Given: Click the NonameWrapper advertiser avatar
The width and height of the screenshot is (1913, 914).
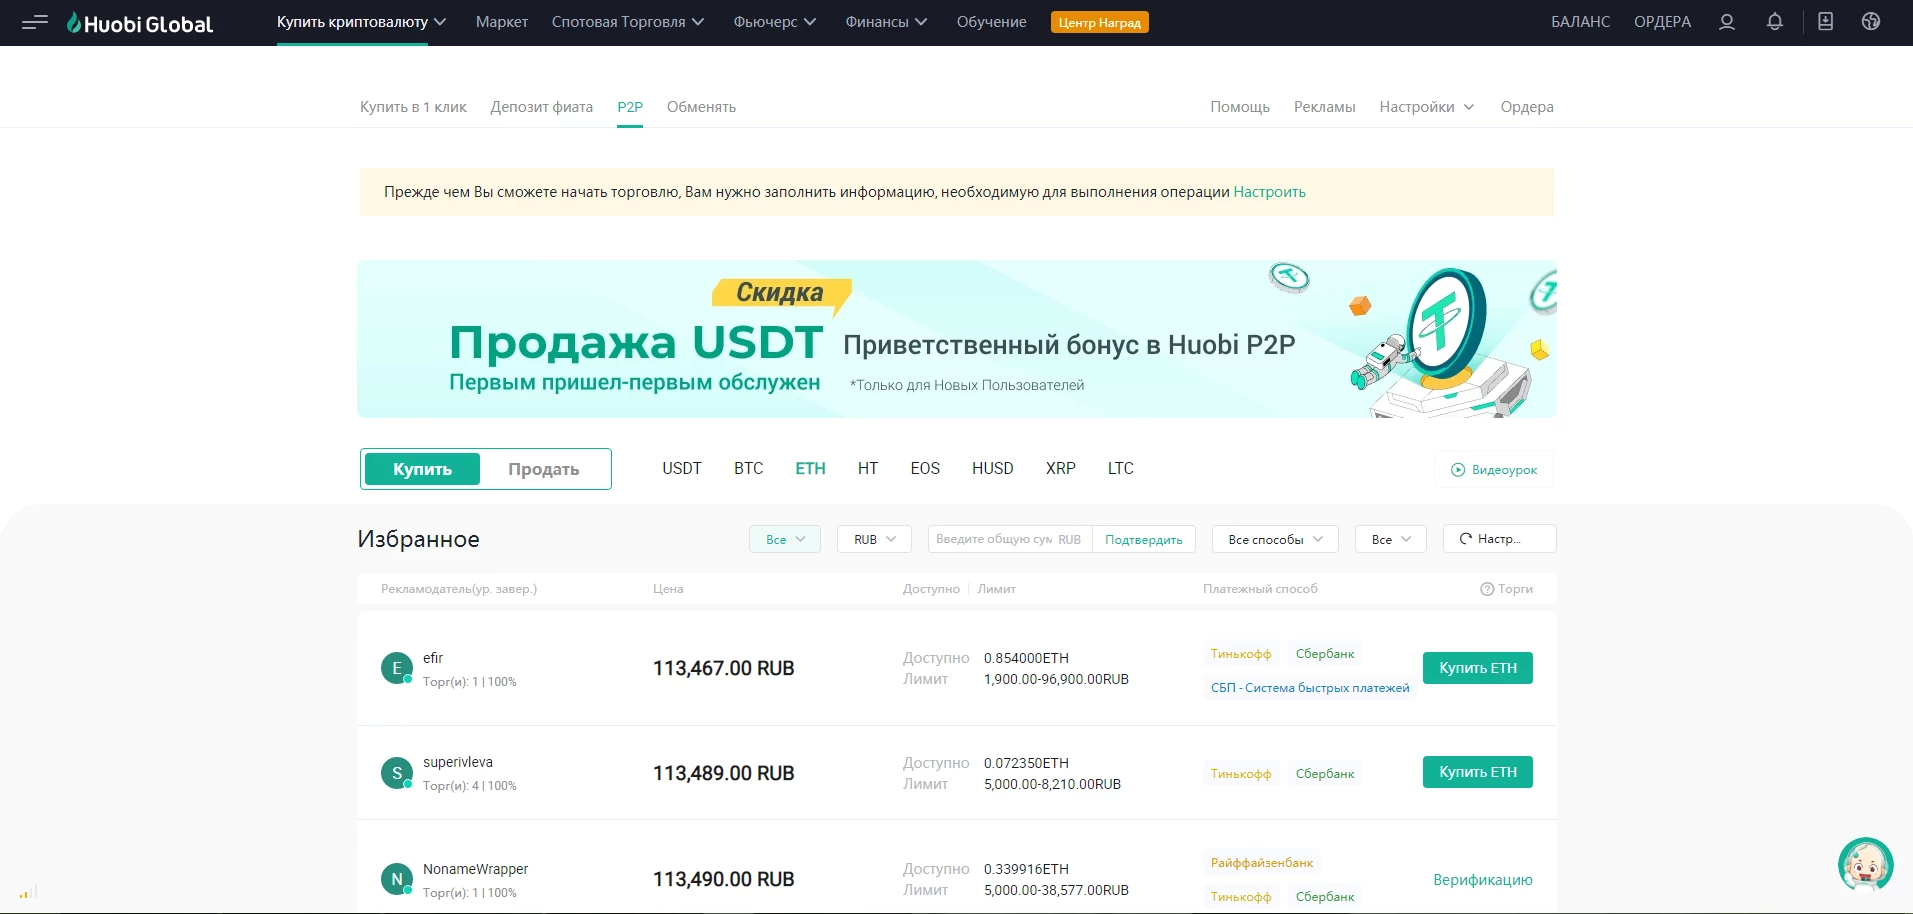Looking at the screenshot, I should 397,879.
